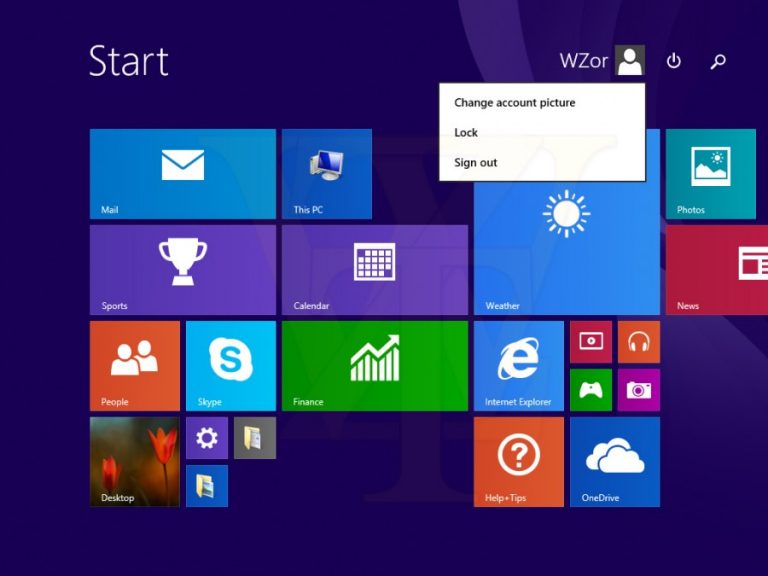This screenshot has height=576, width=768.
Task: Open the Desktop tulips tile
Action: (135, 462)
